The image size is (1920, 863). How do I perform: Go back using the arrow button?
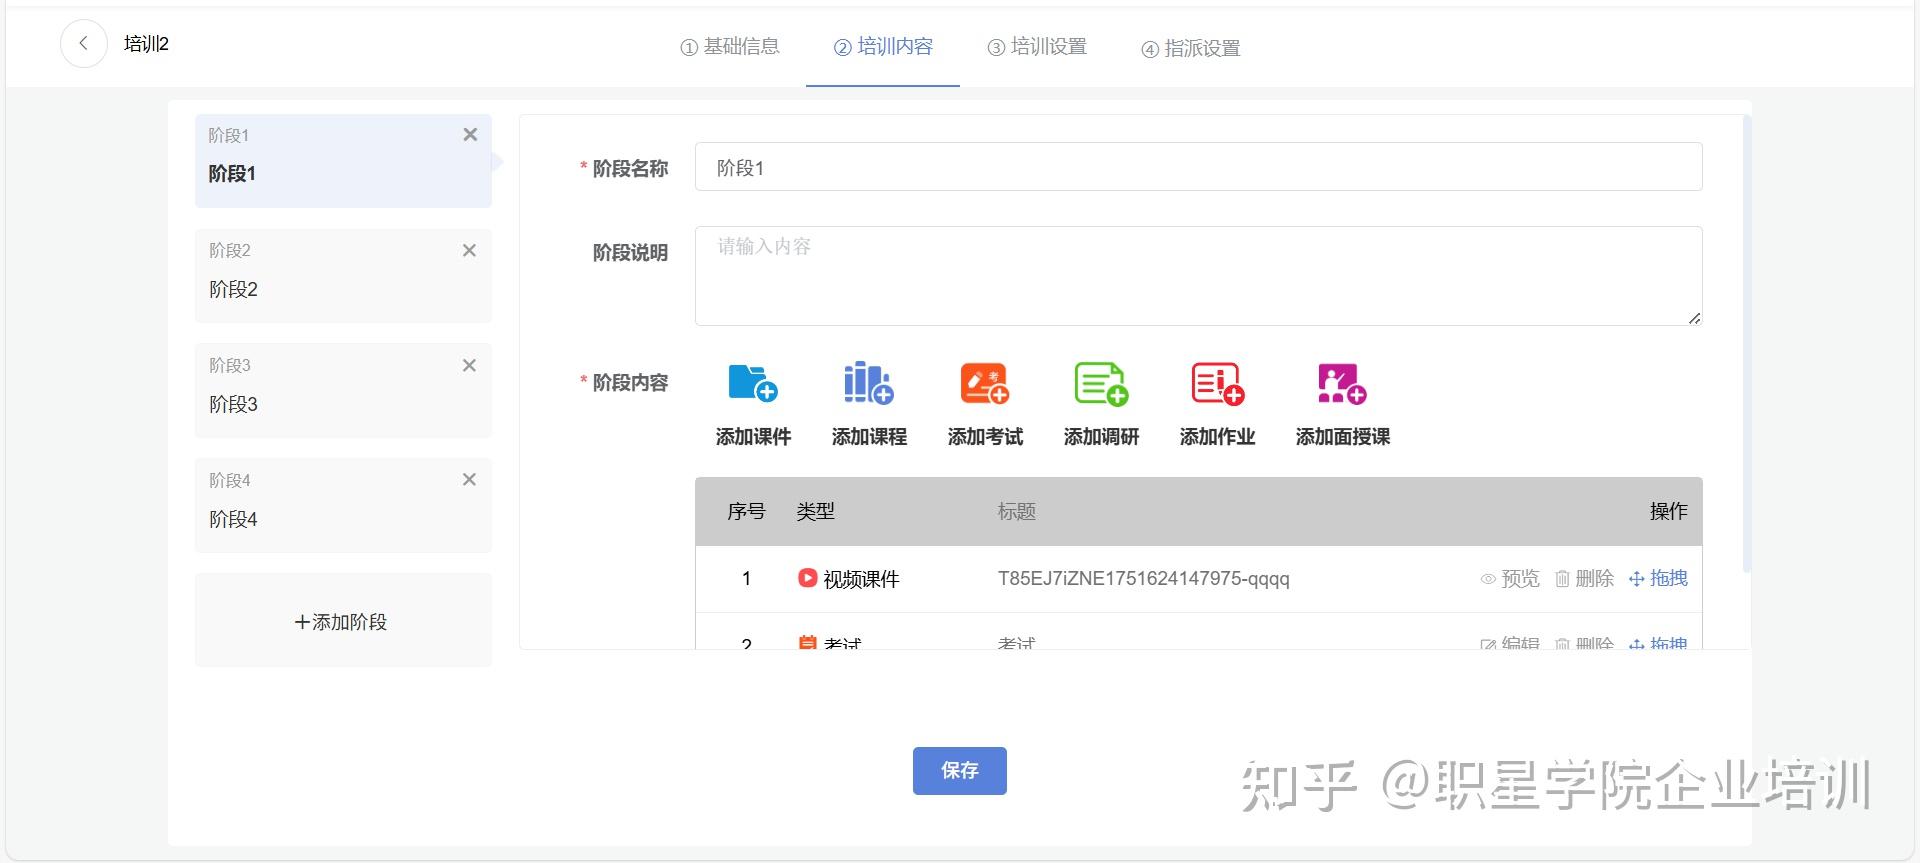(84, 44)
